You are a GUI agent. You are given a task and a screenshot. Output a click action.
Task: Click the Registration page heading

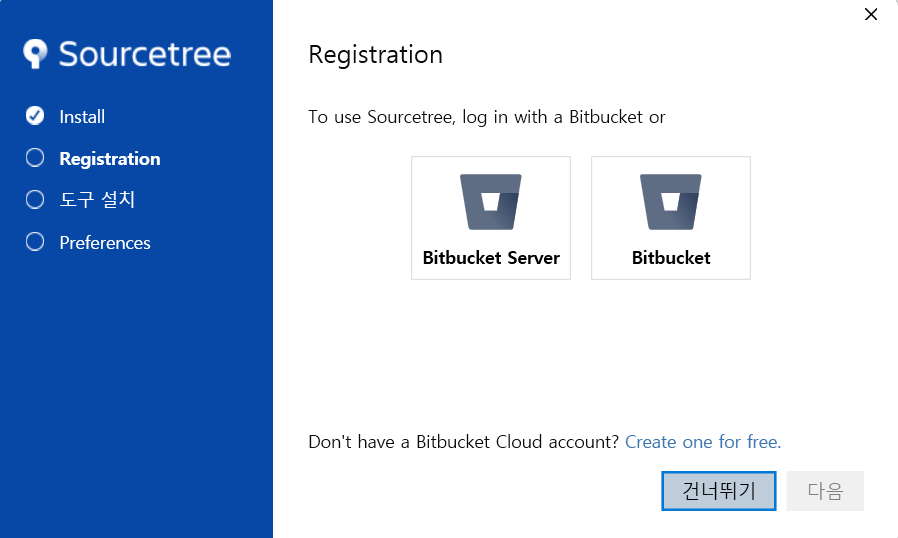tap(376, 55)
